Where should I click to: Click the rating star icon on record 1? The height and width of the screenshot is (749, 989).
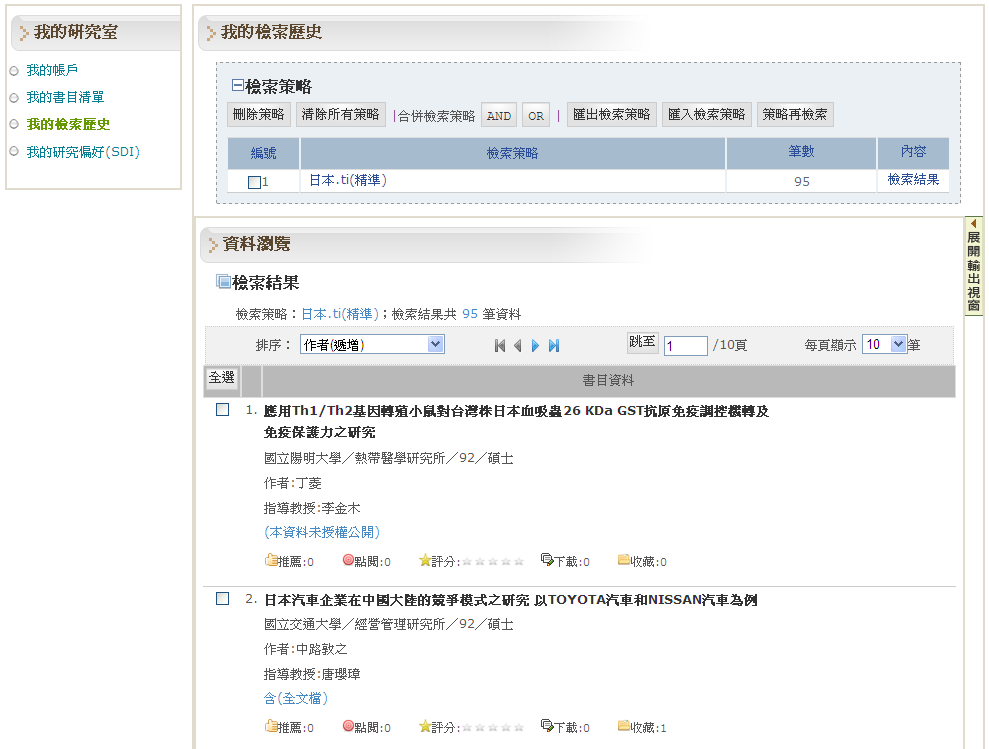425,560
